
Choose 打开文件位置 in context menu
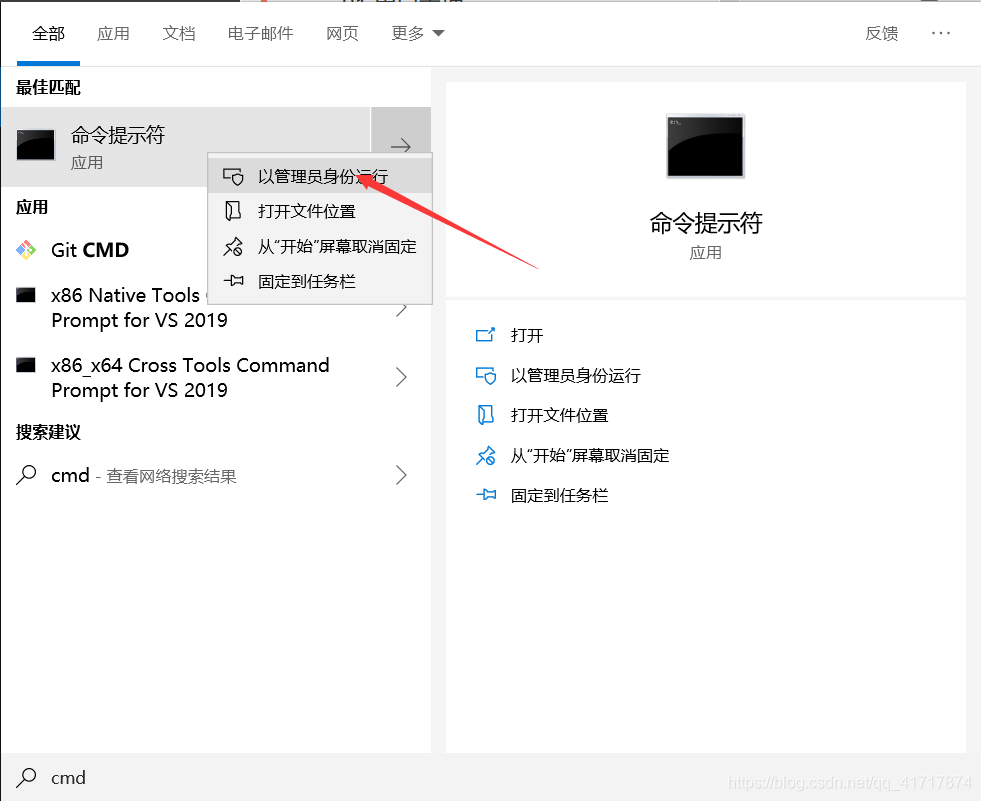(320, 212)
